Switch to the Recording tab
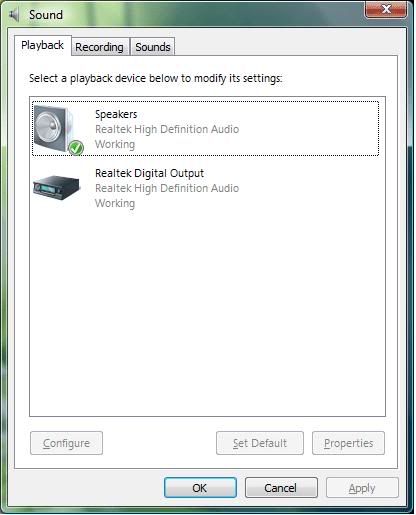The height and width of the screenshot is (515, 416). 99,47
